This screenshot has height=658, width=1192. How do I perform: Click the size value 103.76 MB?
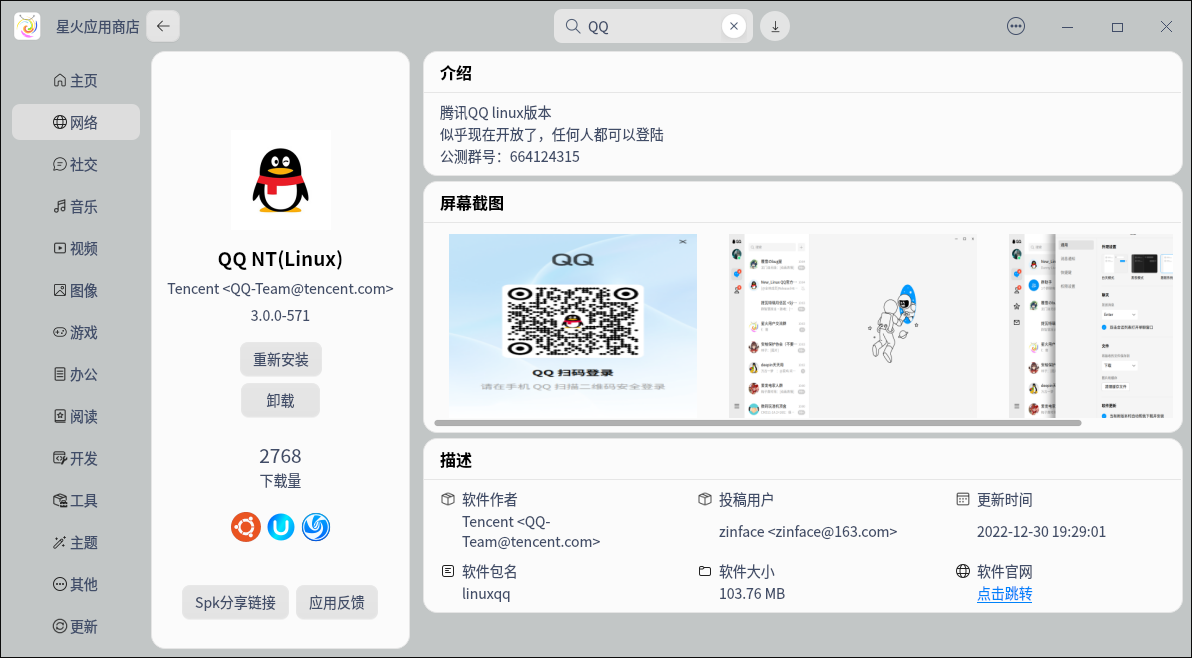coord(752,593)
